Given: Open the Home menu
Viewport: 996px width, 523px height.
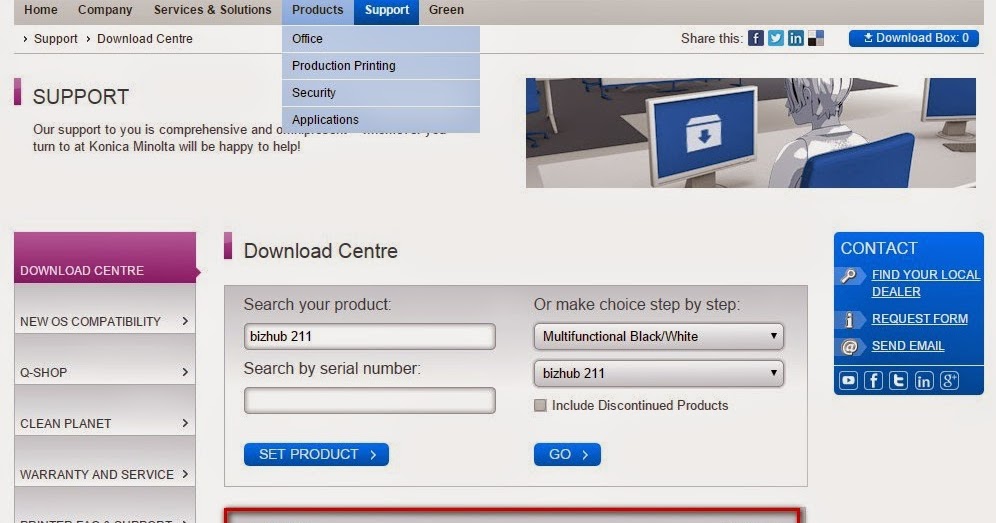Looking at the screenshot, I should pos(41,10).
